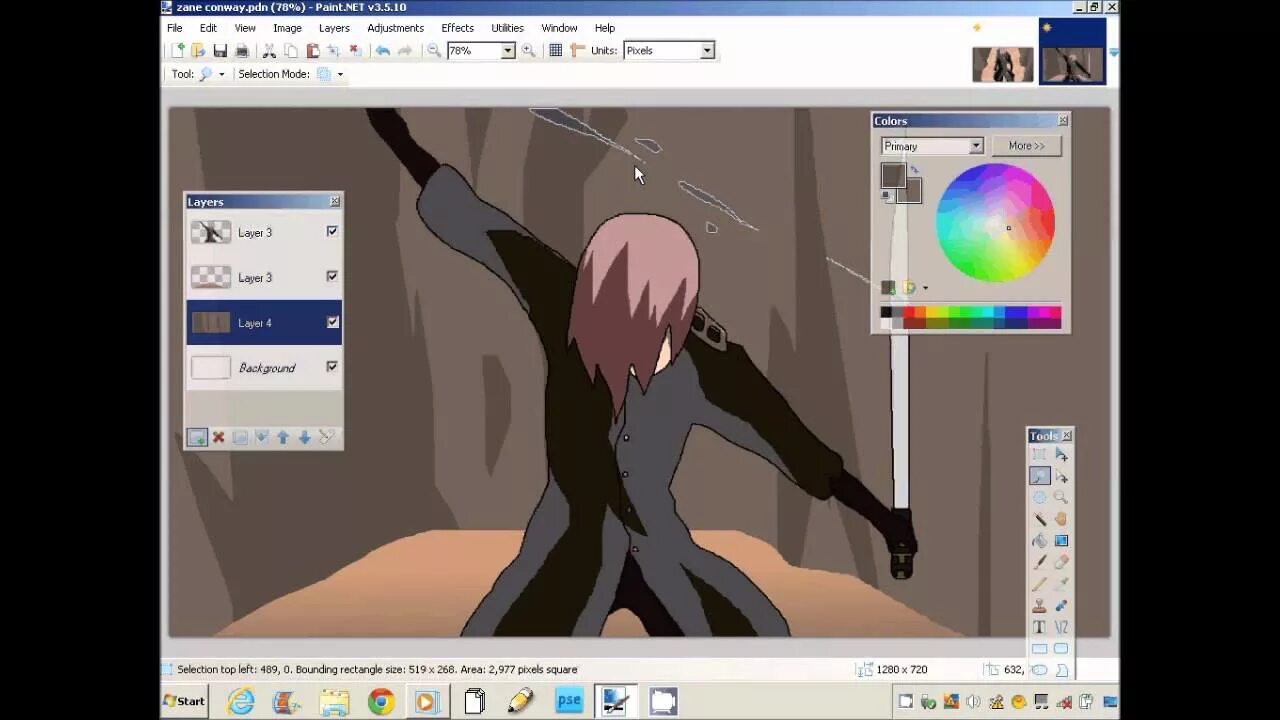The width and height of the screenshot is (1280, 720).
Task: Select the Paintbrush tool
Action: 1039,562
